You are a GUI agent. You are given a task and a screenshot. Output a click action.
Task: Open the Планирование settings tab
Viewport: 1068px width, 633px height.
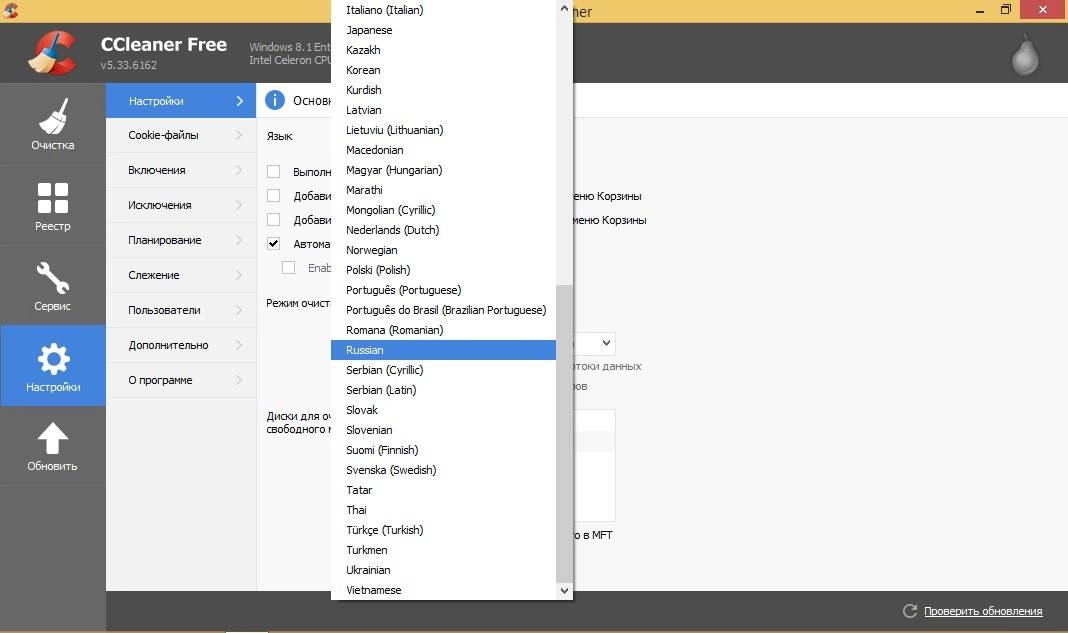coord(181,240)
